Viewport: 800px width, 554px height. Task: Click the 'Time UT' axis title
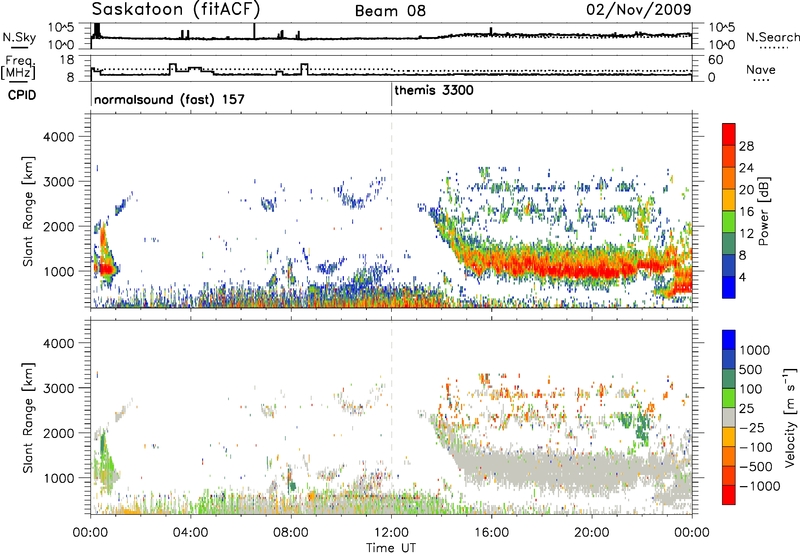[x=391, y=548]
